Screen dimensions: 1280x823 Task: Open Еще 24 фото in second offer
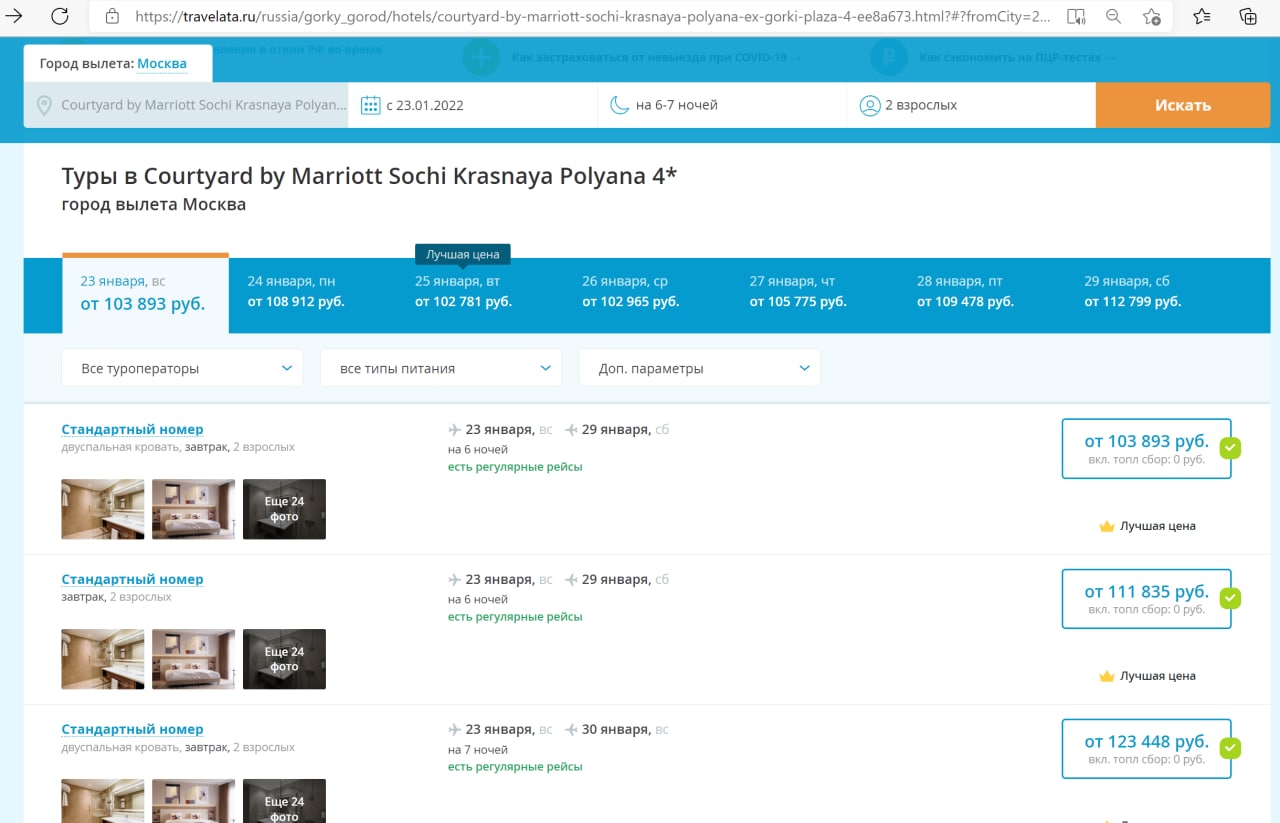pos(284,659)
